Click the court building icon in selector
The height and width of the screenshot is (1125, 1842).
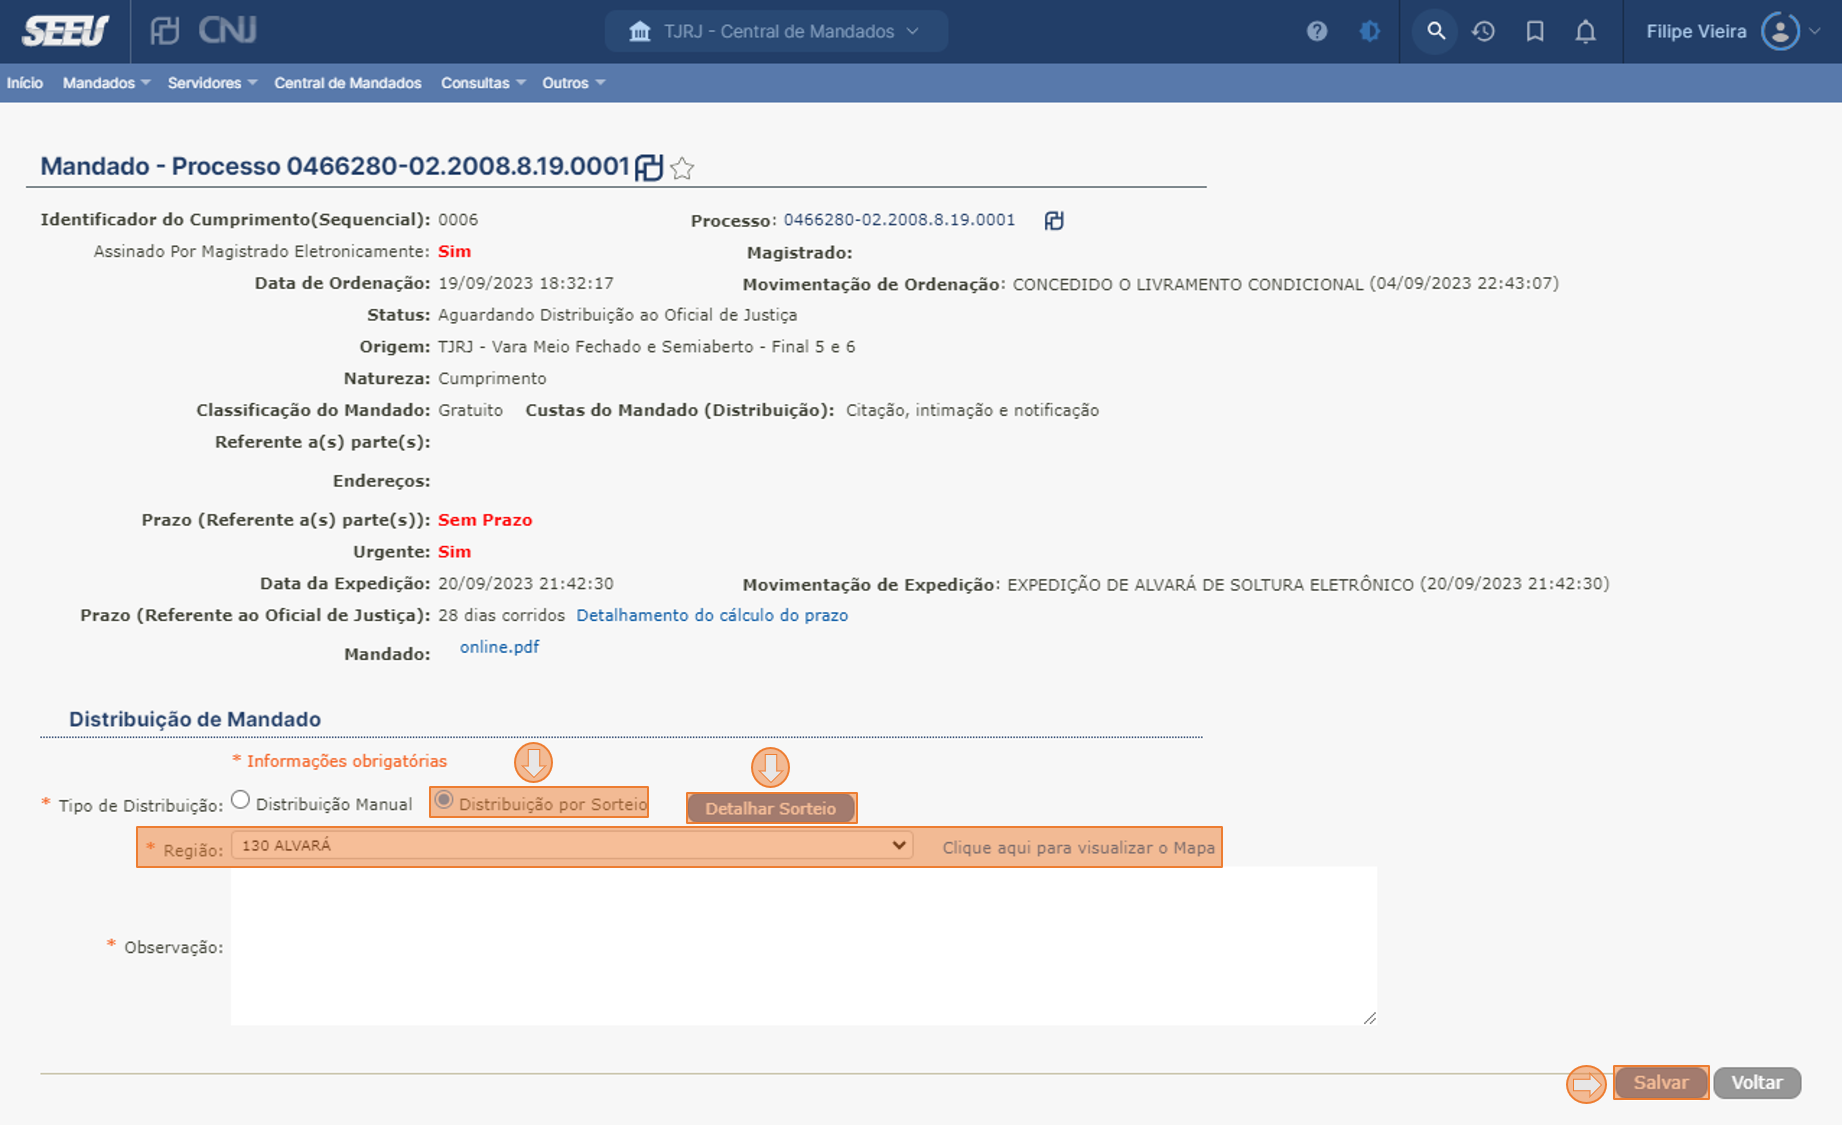pyautogui.click(x=640, y=31)
